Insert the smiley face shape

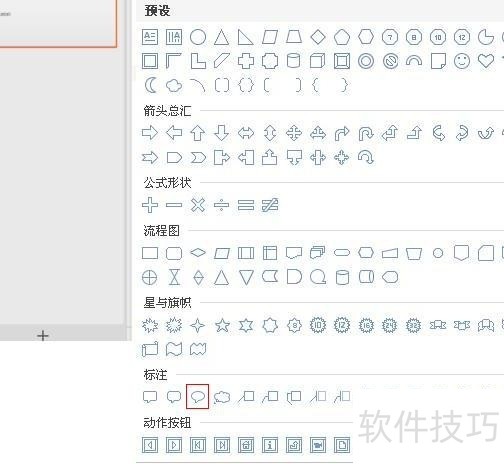(462, 61)
